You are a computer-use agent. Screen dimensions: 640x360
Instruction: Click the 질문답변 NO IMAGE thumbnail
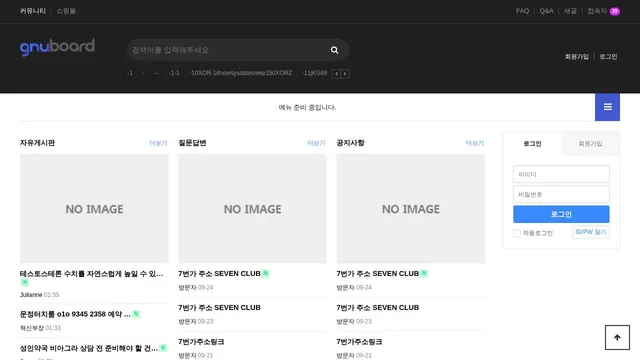tap(252, 209)
